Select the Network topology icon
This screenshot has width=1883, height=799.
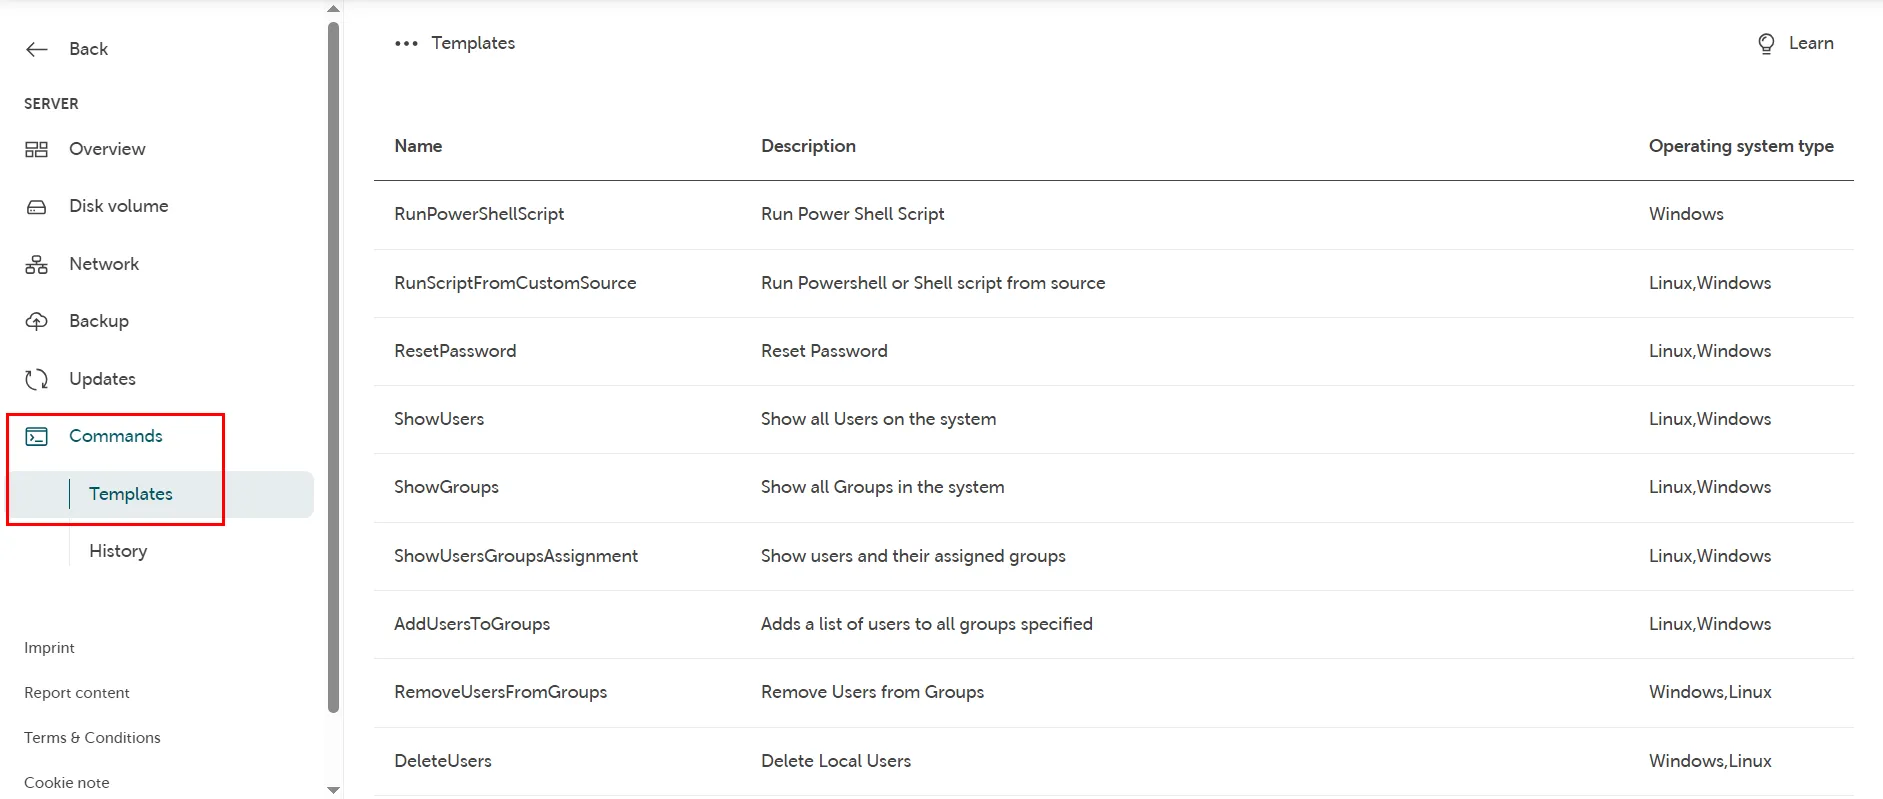(37, 264)
